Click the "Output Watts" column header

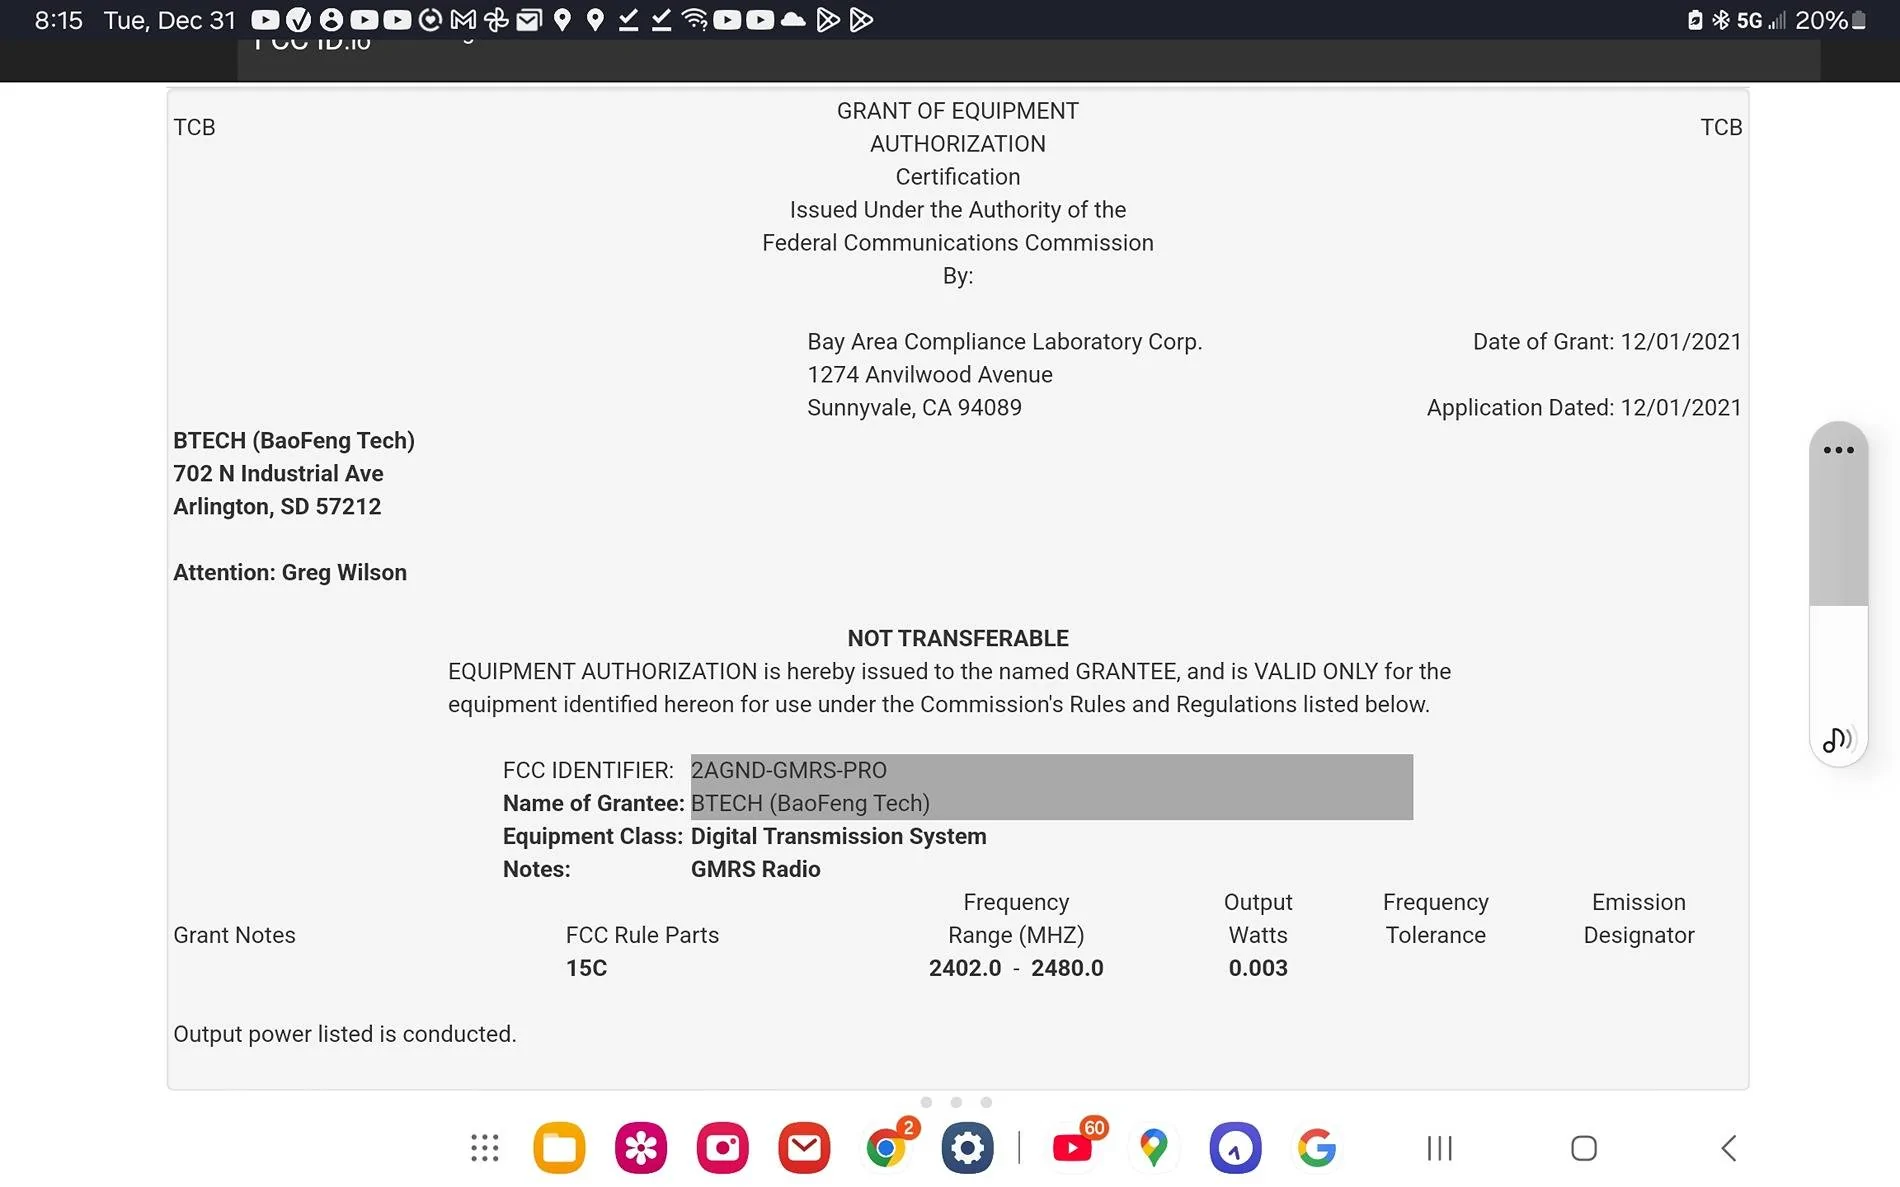pyautogui.click(x=1258, y=919)
